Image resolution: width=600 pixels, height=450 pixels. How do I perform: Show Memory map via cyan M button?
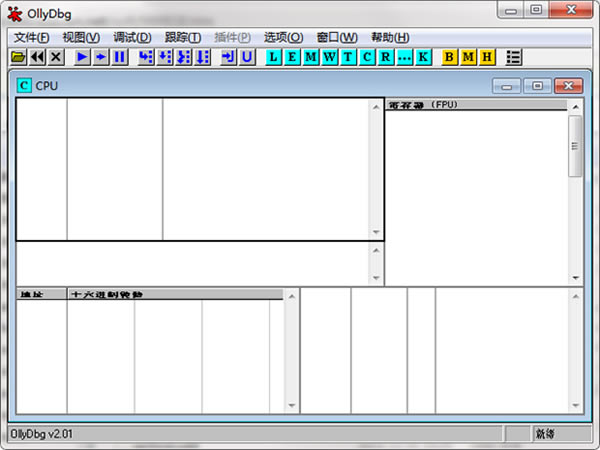coord(311,57)
